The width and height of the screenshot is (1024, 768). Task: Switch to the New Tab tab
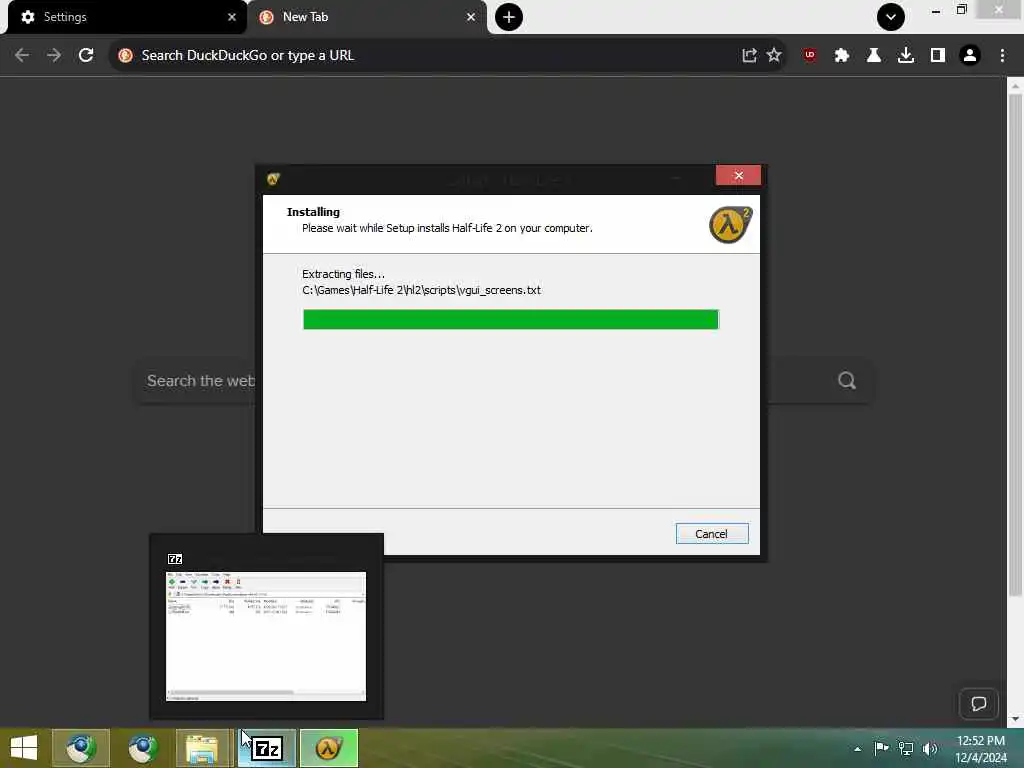366,17
